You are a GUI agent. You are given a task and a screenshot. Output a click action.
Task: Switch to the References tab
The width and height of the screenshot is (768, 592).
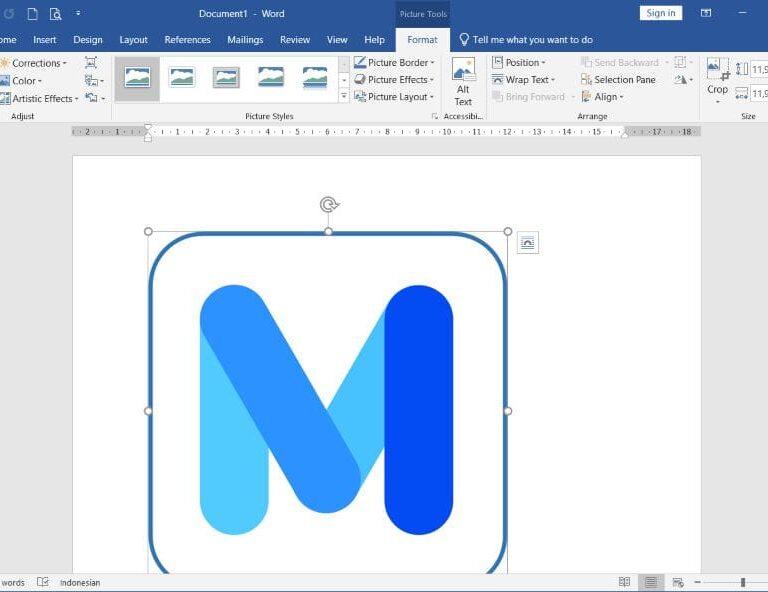(x=187, y=40)
